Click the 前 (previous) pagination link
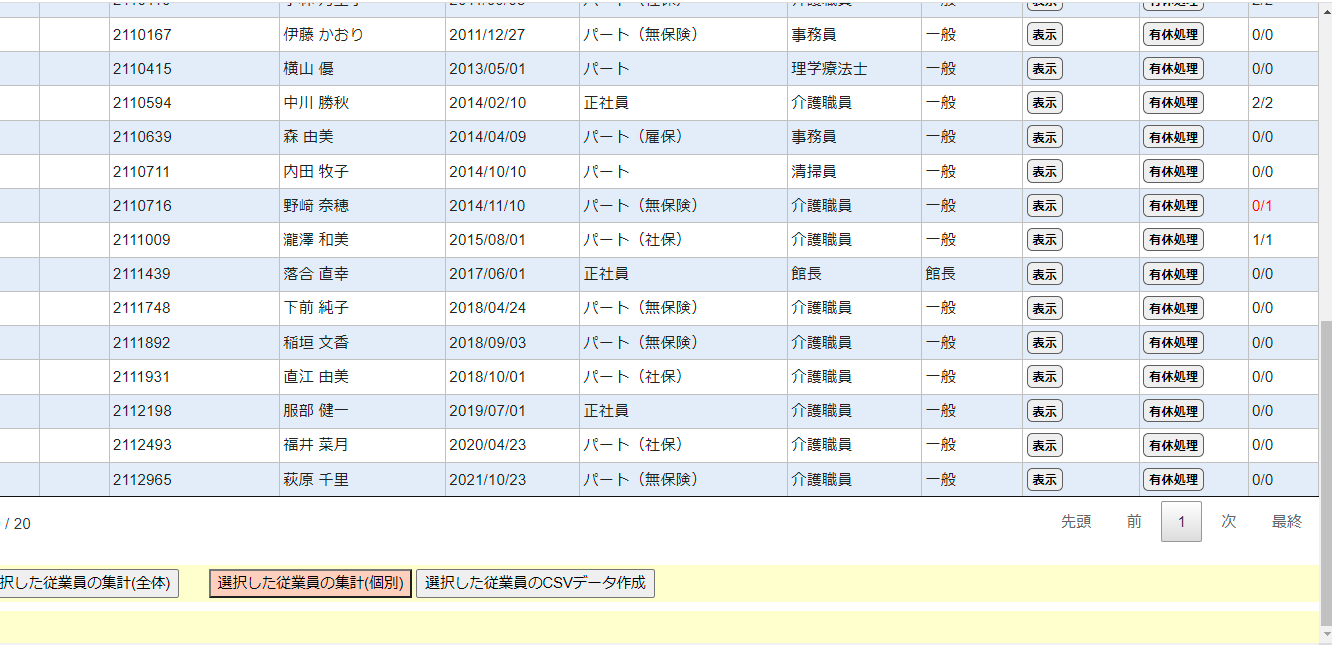1332x645 pixels. tap(1134, 522)
